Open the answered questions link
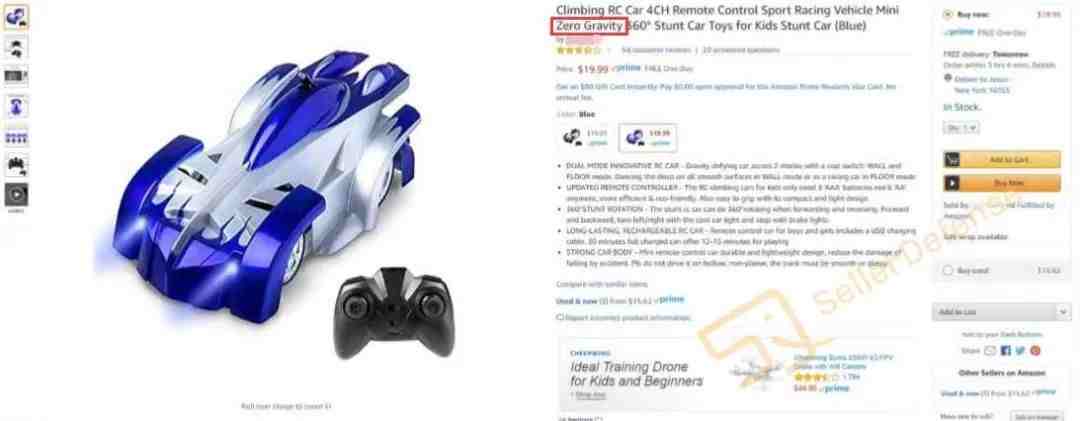The image size is (1080, 421). click(741, 50)
